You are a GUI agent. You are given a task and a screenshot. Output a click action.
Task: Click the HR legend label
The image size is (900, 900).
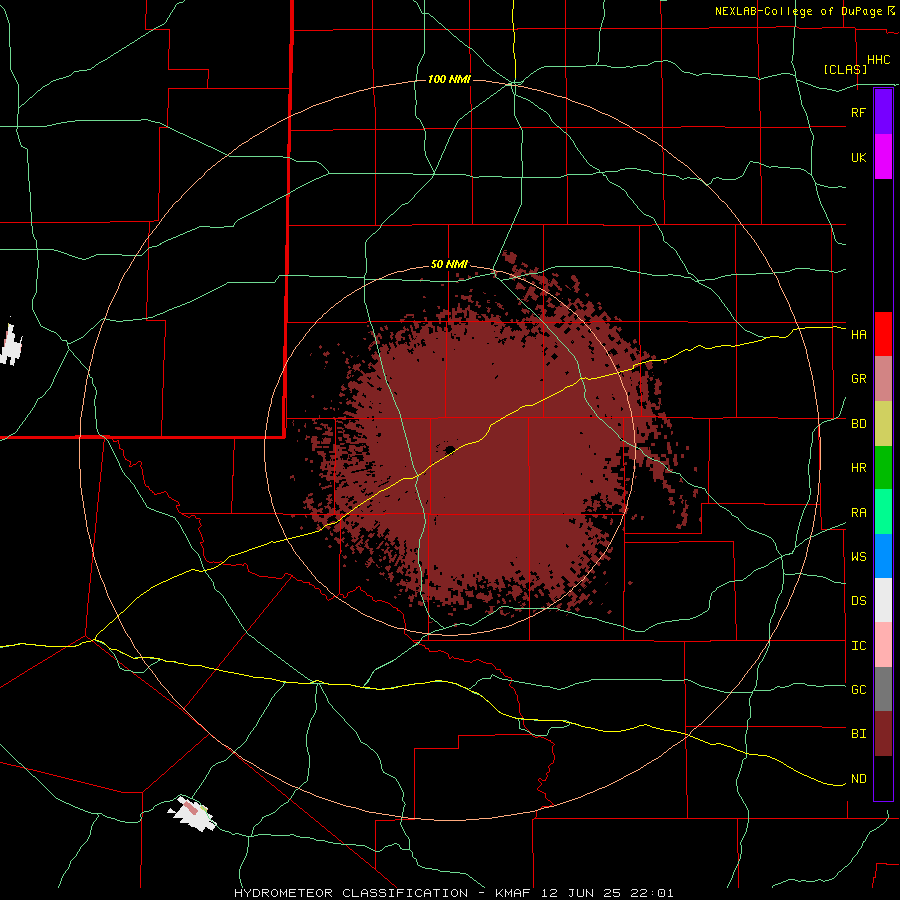coord(858,468)
